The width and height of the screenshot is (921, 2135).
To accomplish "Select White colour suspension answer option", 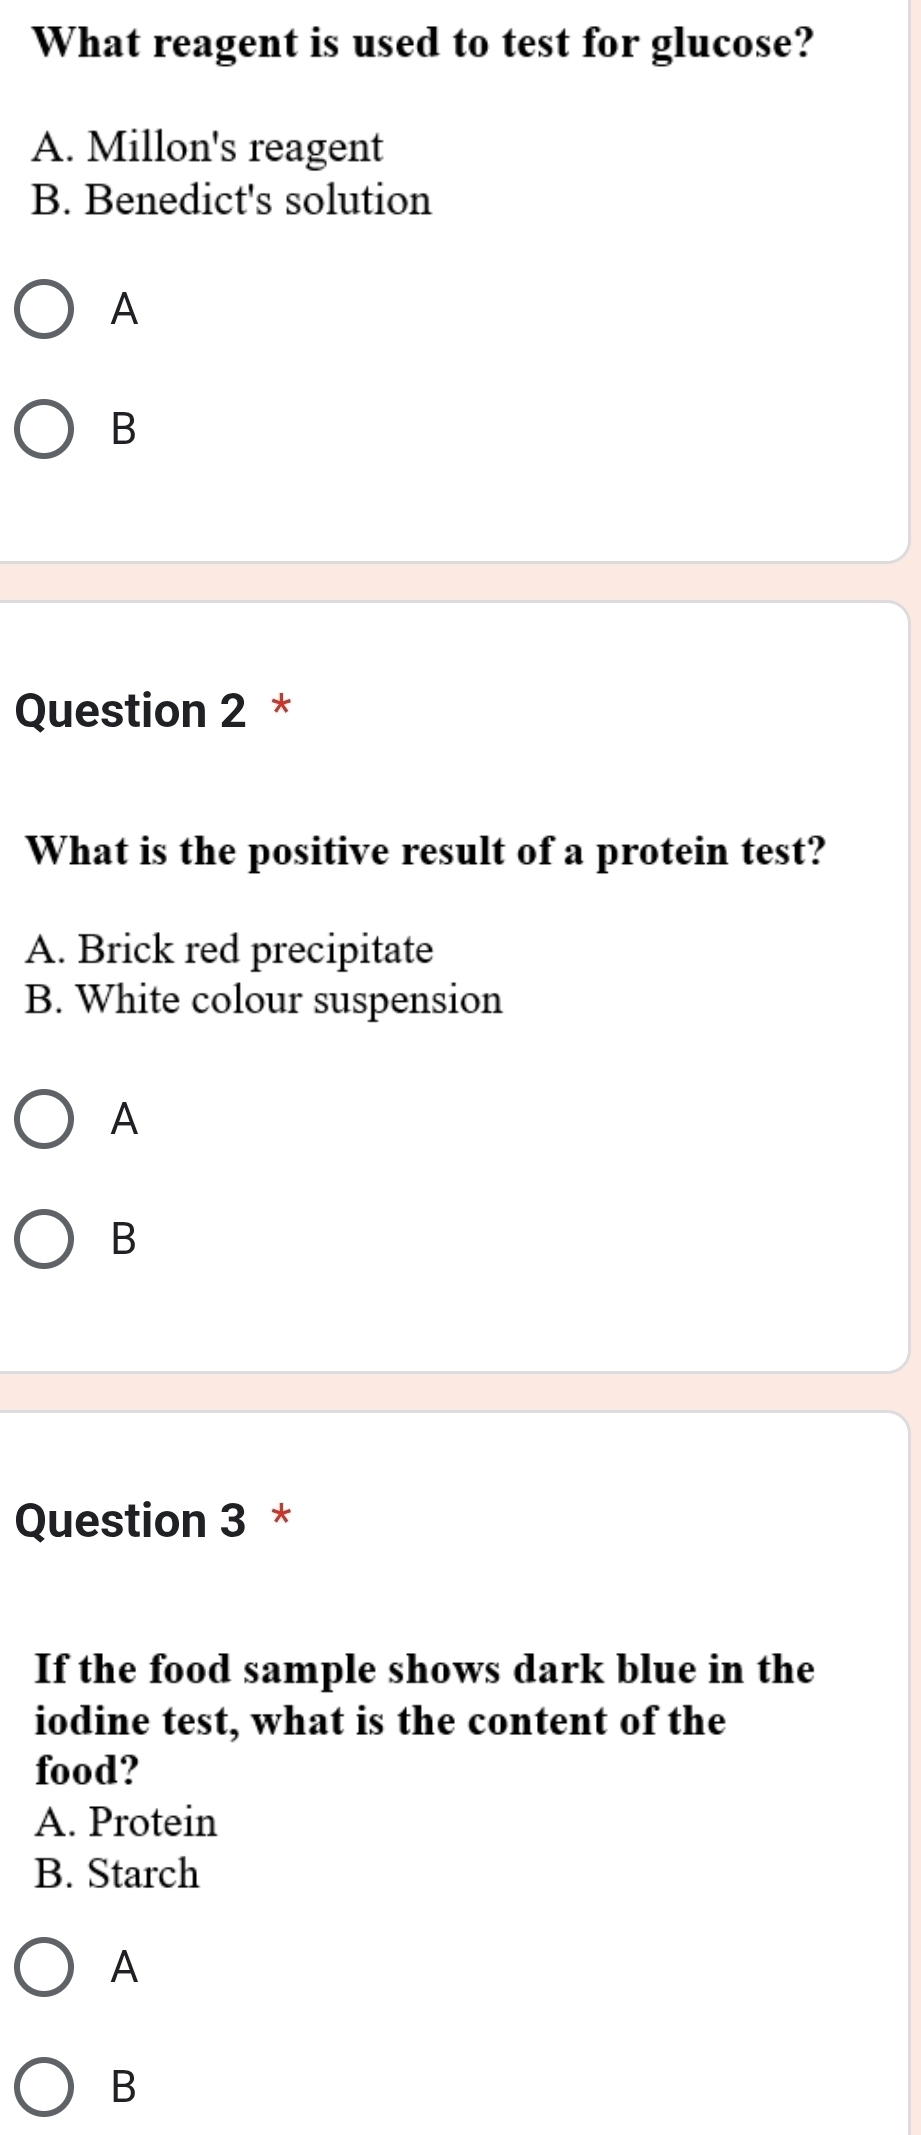I will point(266,1000).
